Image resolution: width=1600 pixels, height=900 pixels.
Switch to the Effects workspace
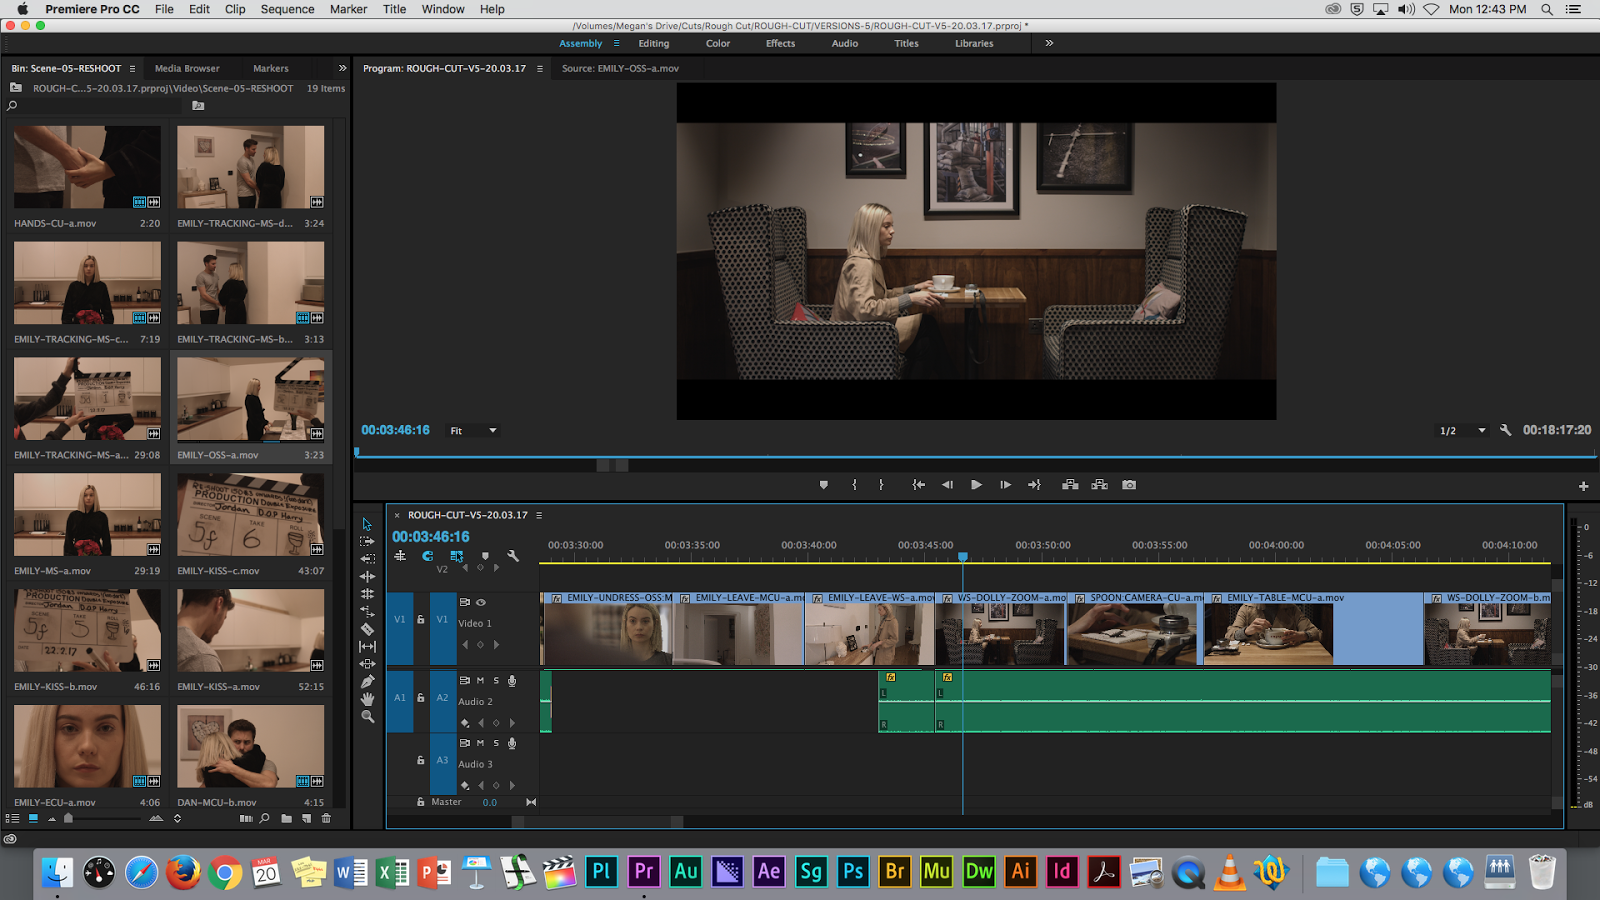pyautogui.click(x=781, y=44)
